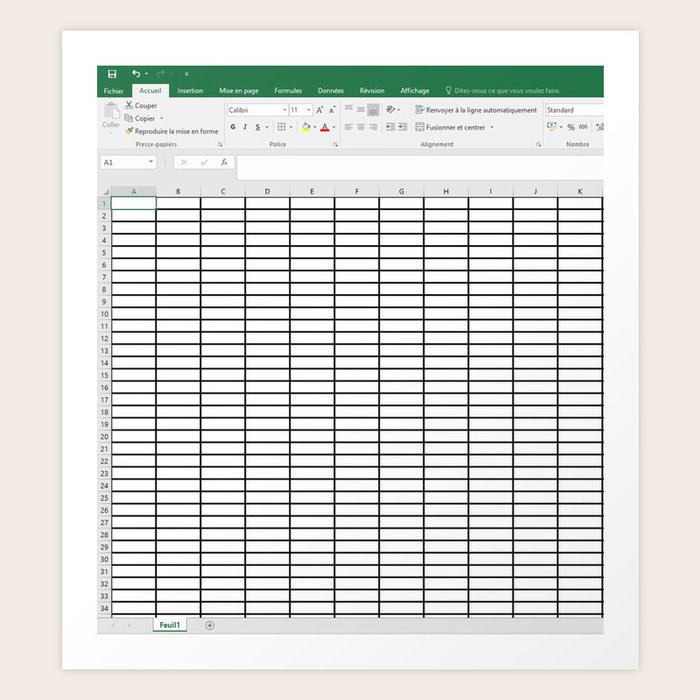Click the A1 name box

(124, 162)
